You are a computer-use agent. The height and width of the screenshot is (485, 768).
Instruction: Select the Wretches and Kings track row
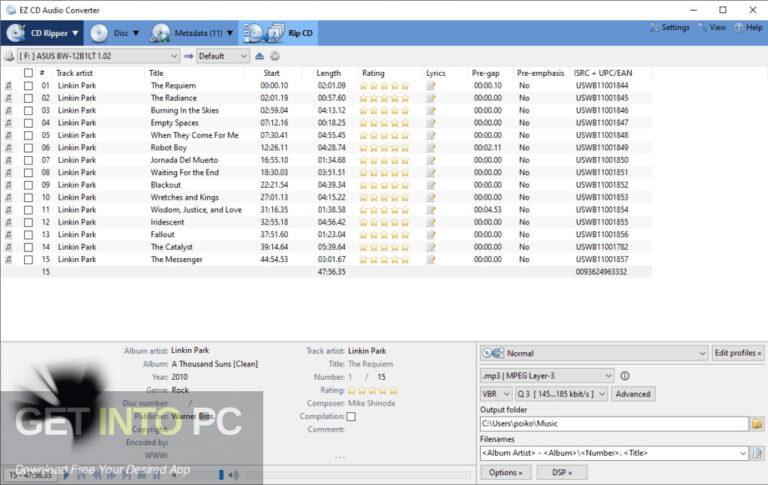point(327,197)
